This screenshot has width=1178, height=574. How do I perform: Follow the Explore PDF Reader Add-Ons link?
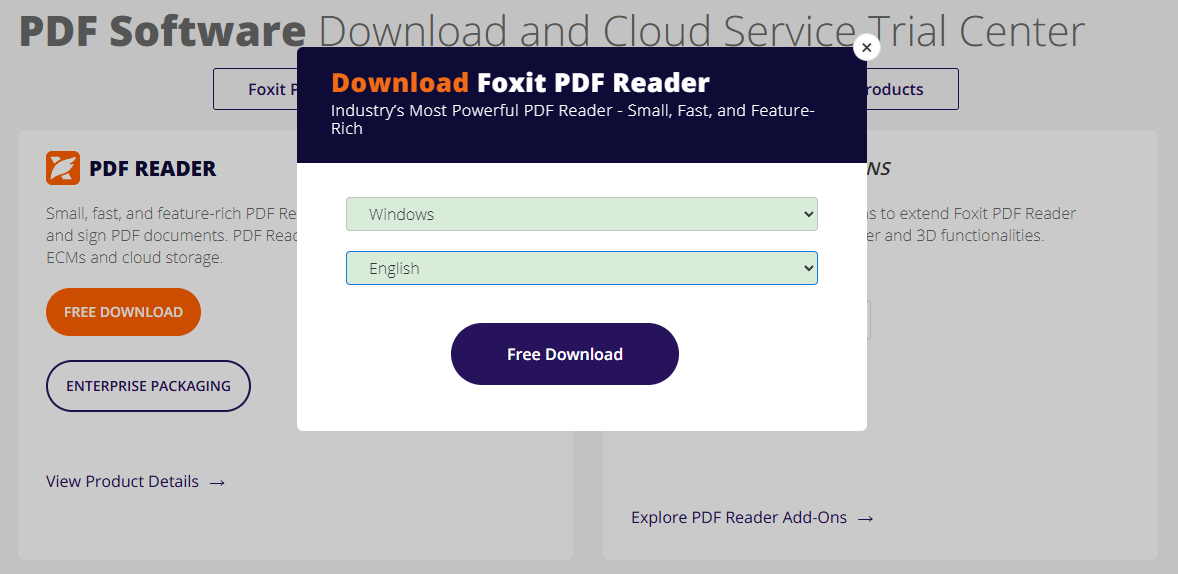739,518
